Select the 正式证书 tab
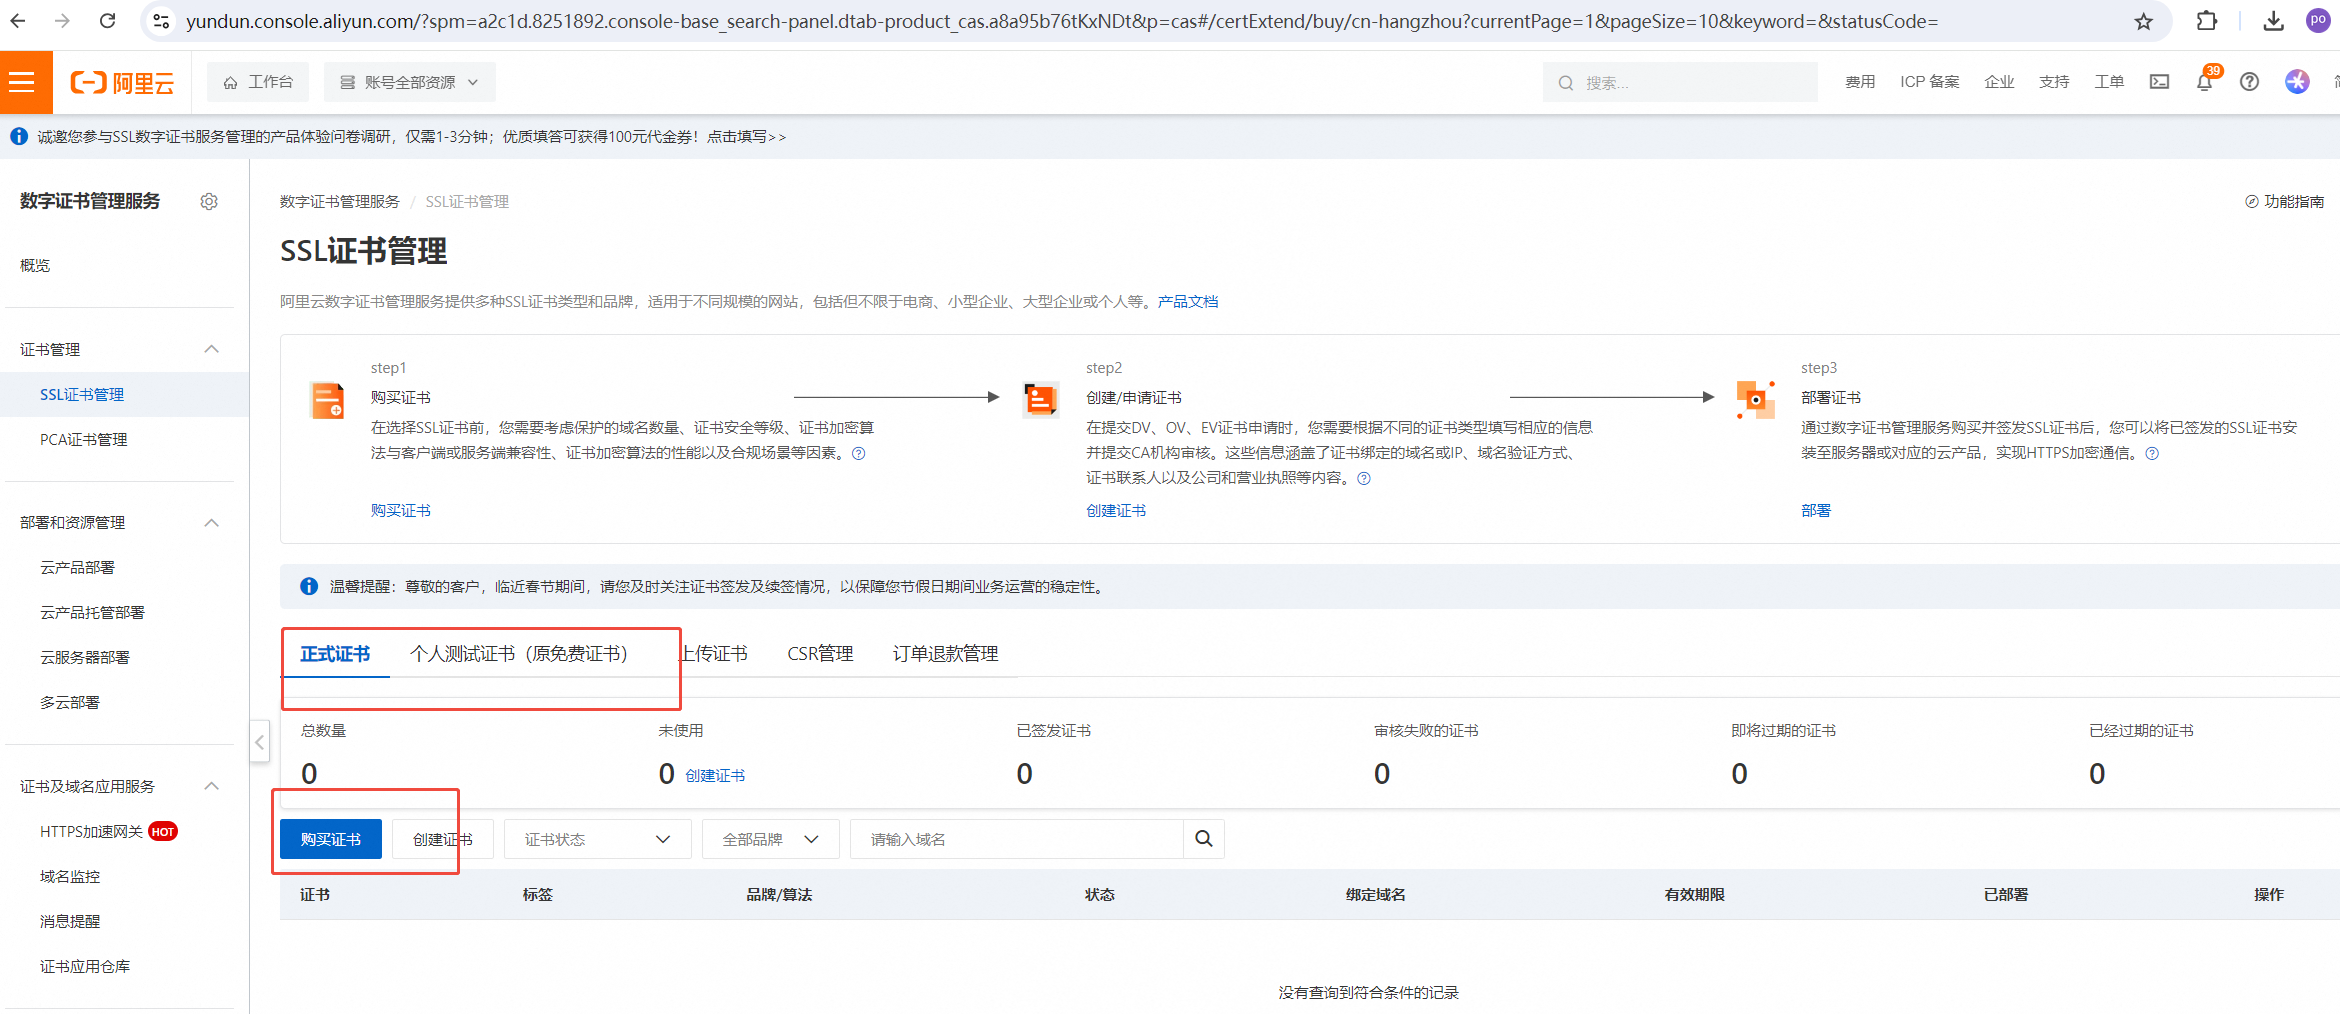Screen dimensions: 2340x1014 335,654
